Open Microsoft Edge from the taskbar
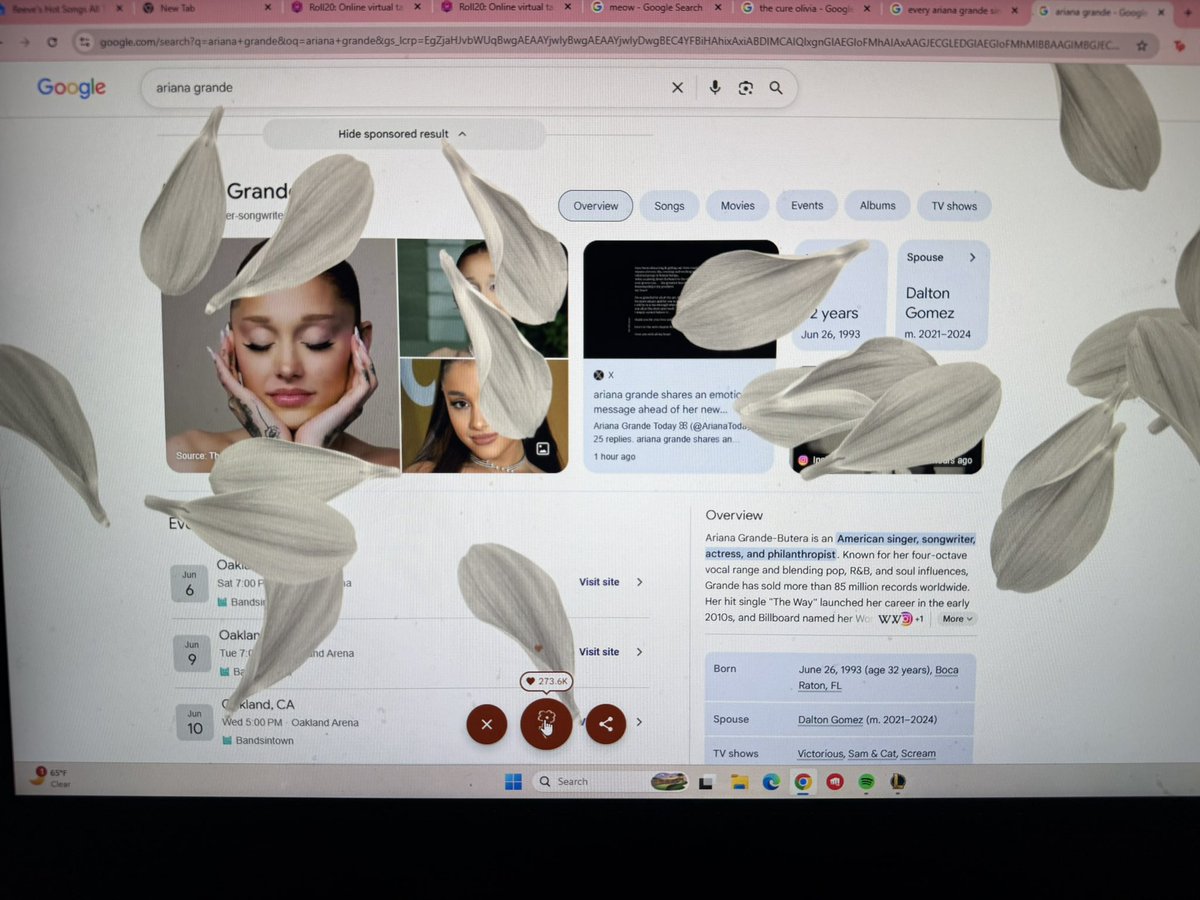This screenshot has height=900, width=1200. point(771,782)
